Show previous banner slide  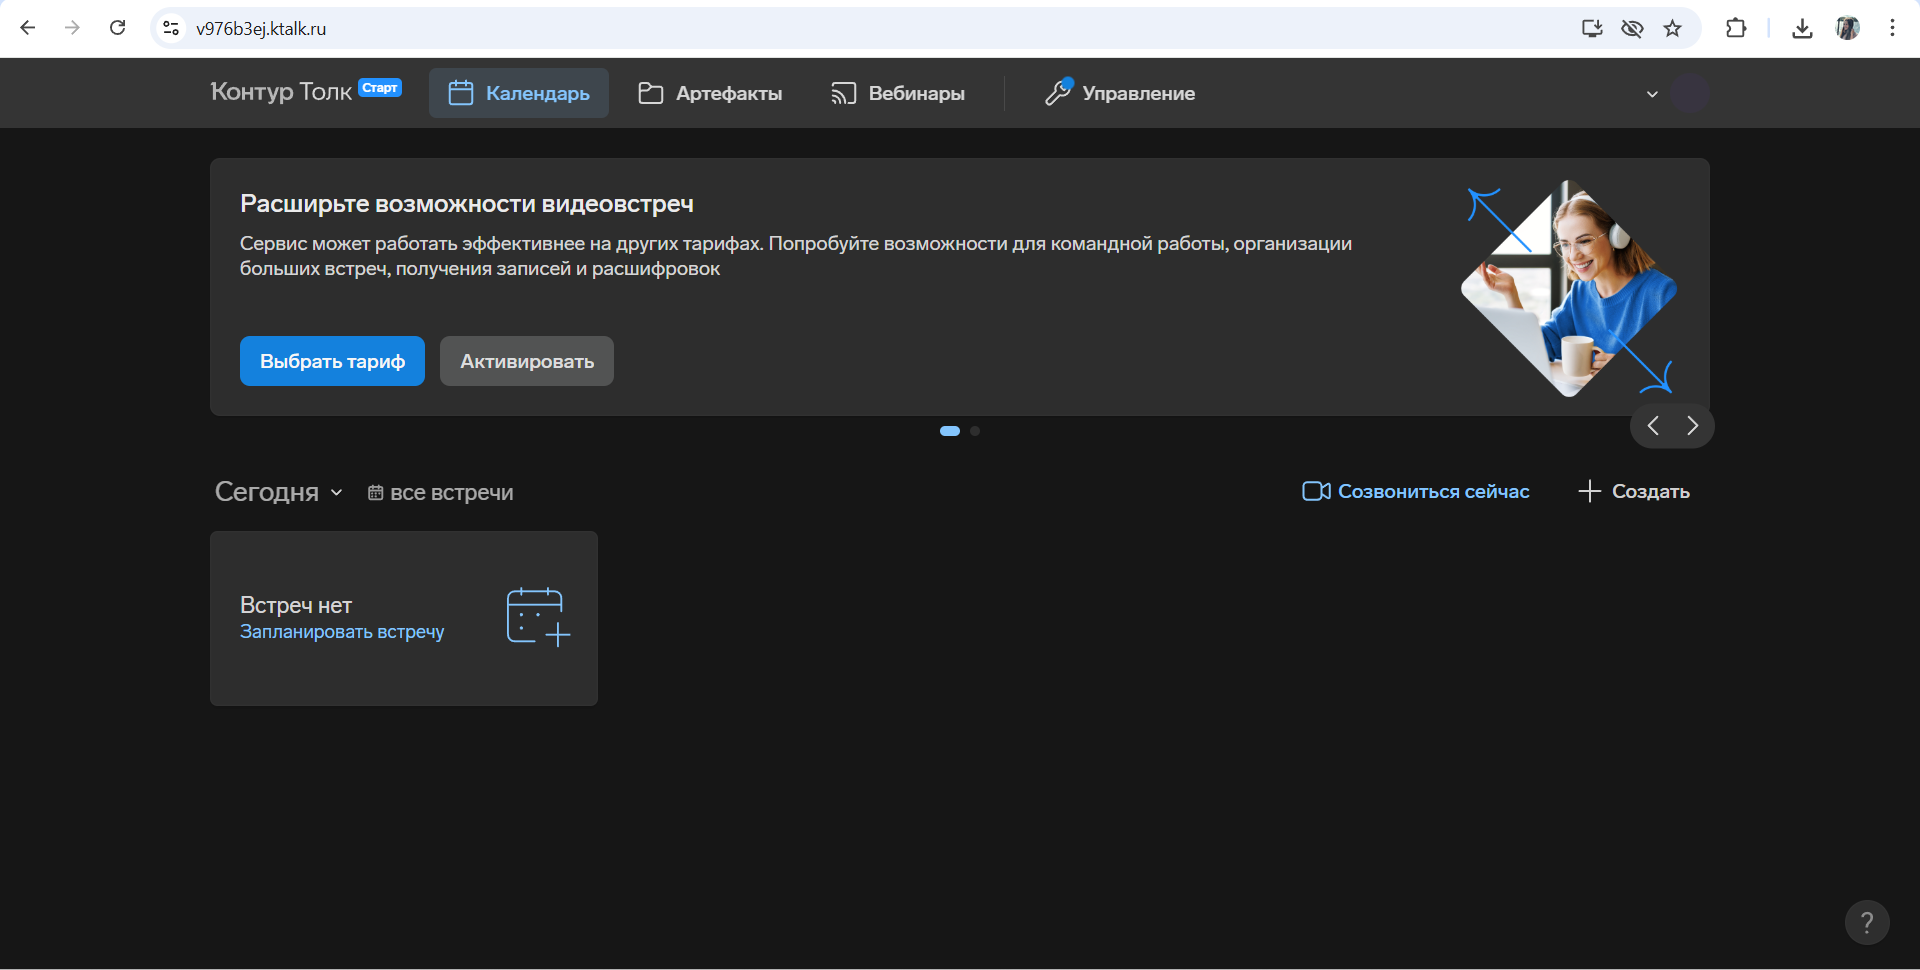(1653, 426)
